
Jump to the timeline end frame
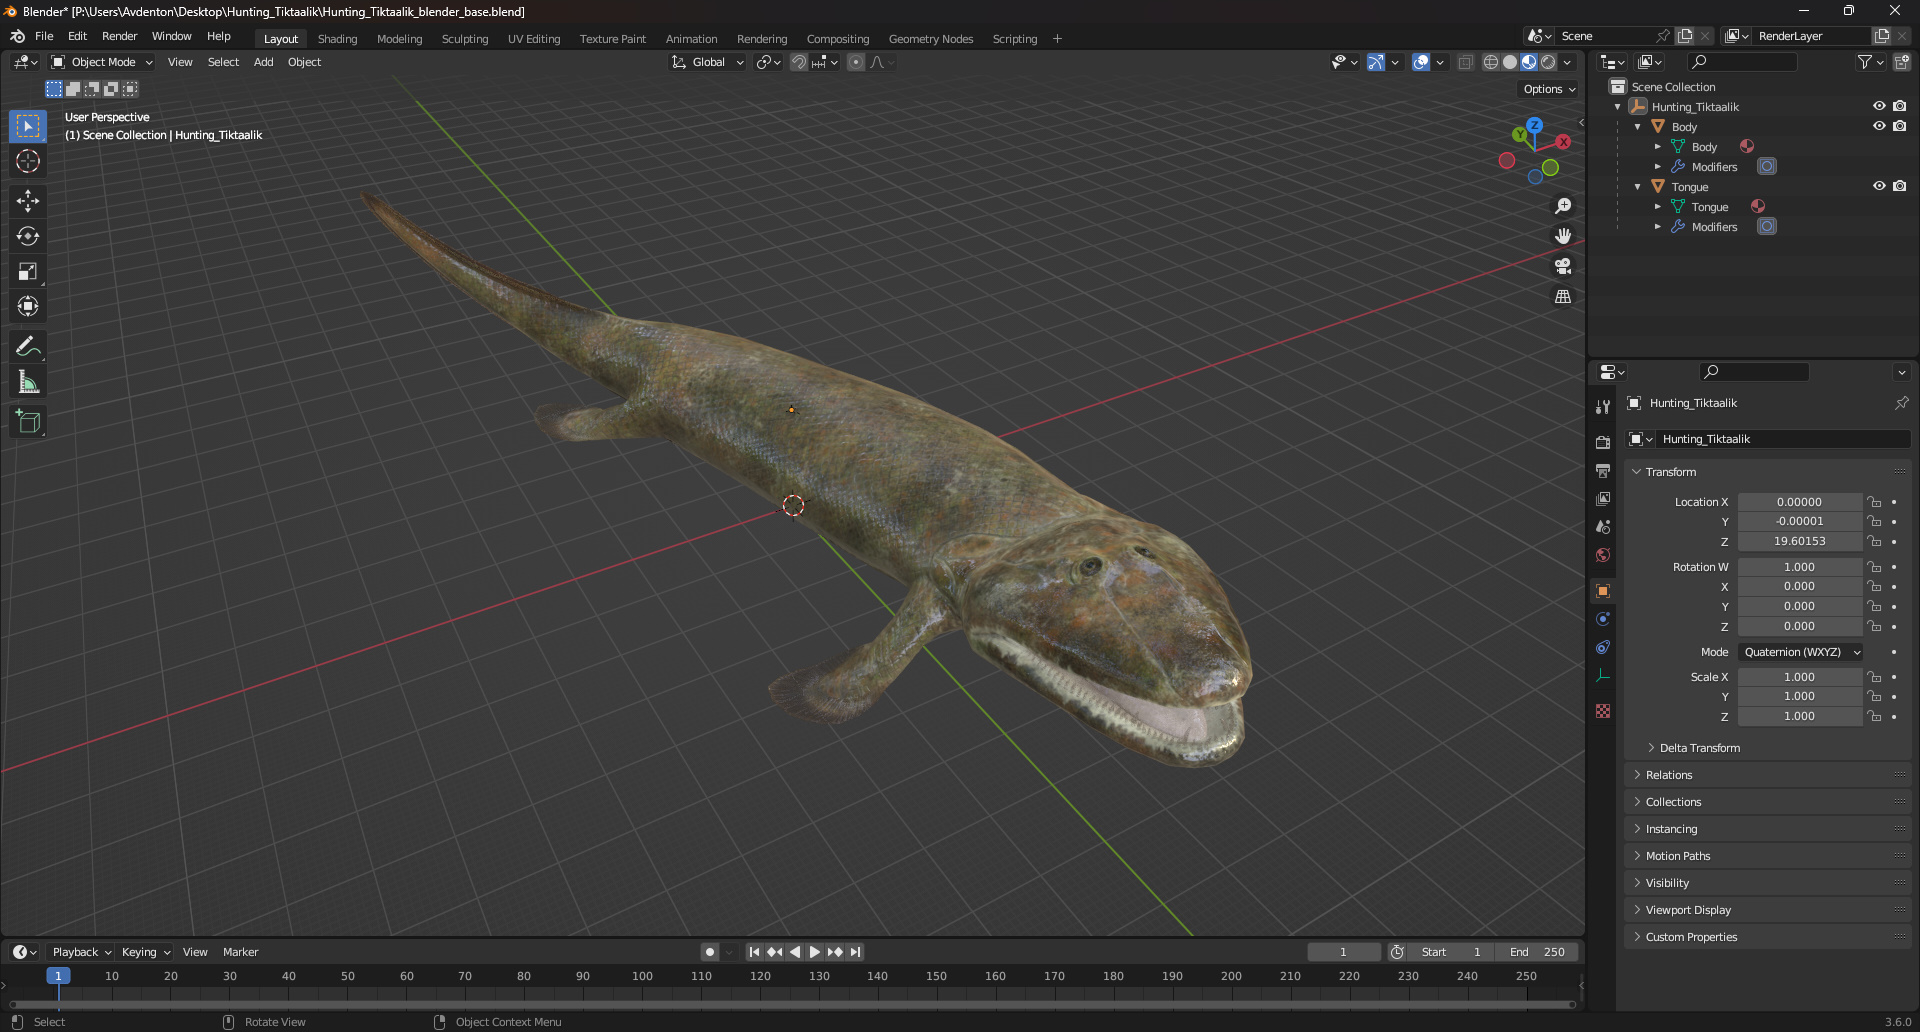[x=856, y=952]
